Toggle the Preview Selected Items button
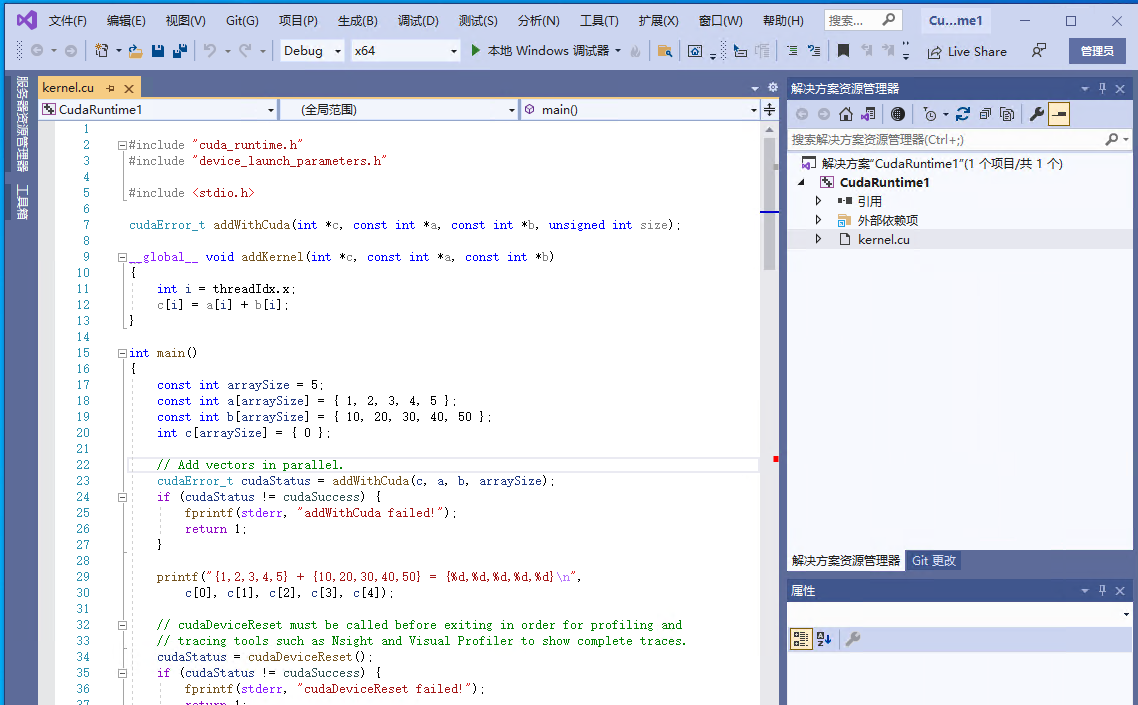The width and height of the screenshot is (1138, 705). [x=1059, y=114]
